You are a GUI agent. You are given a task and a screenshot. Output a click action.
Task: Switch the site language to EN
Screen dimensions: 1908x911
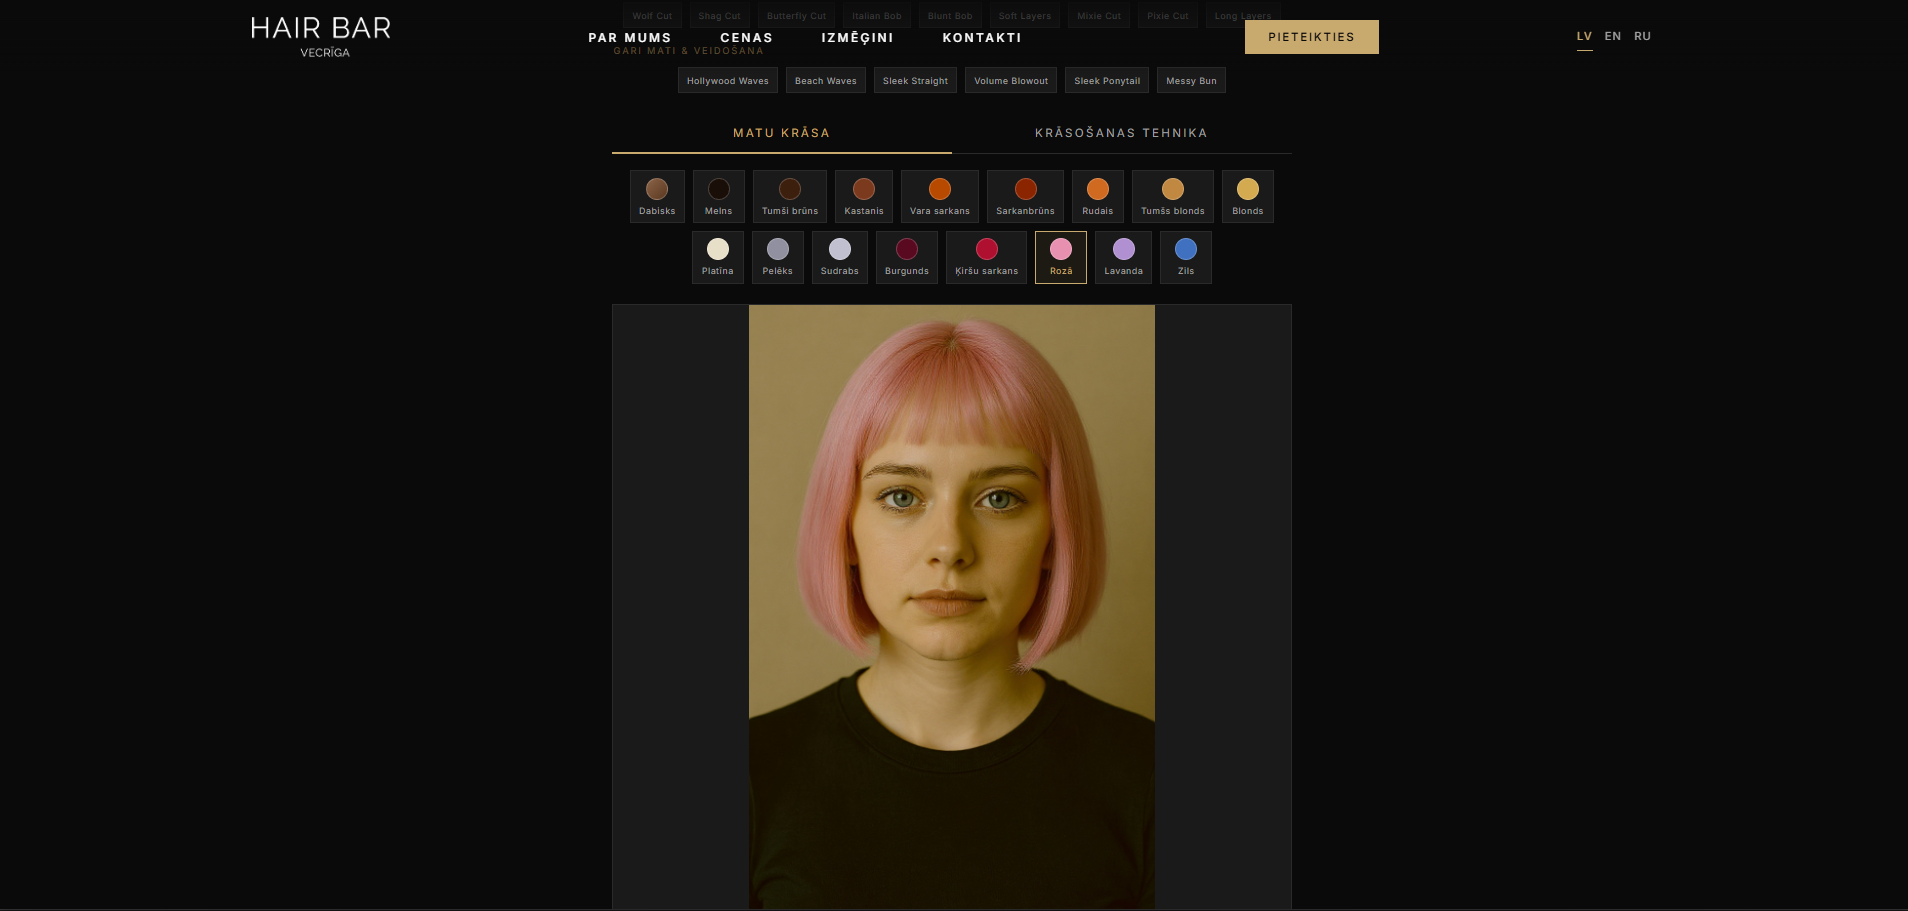(1613, 36)
